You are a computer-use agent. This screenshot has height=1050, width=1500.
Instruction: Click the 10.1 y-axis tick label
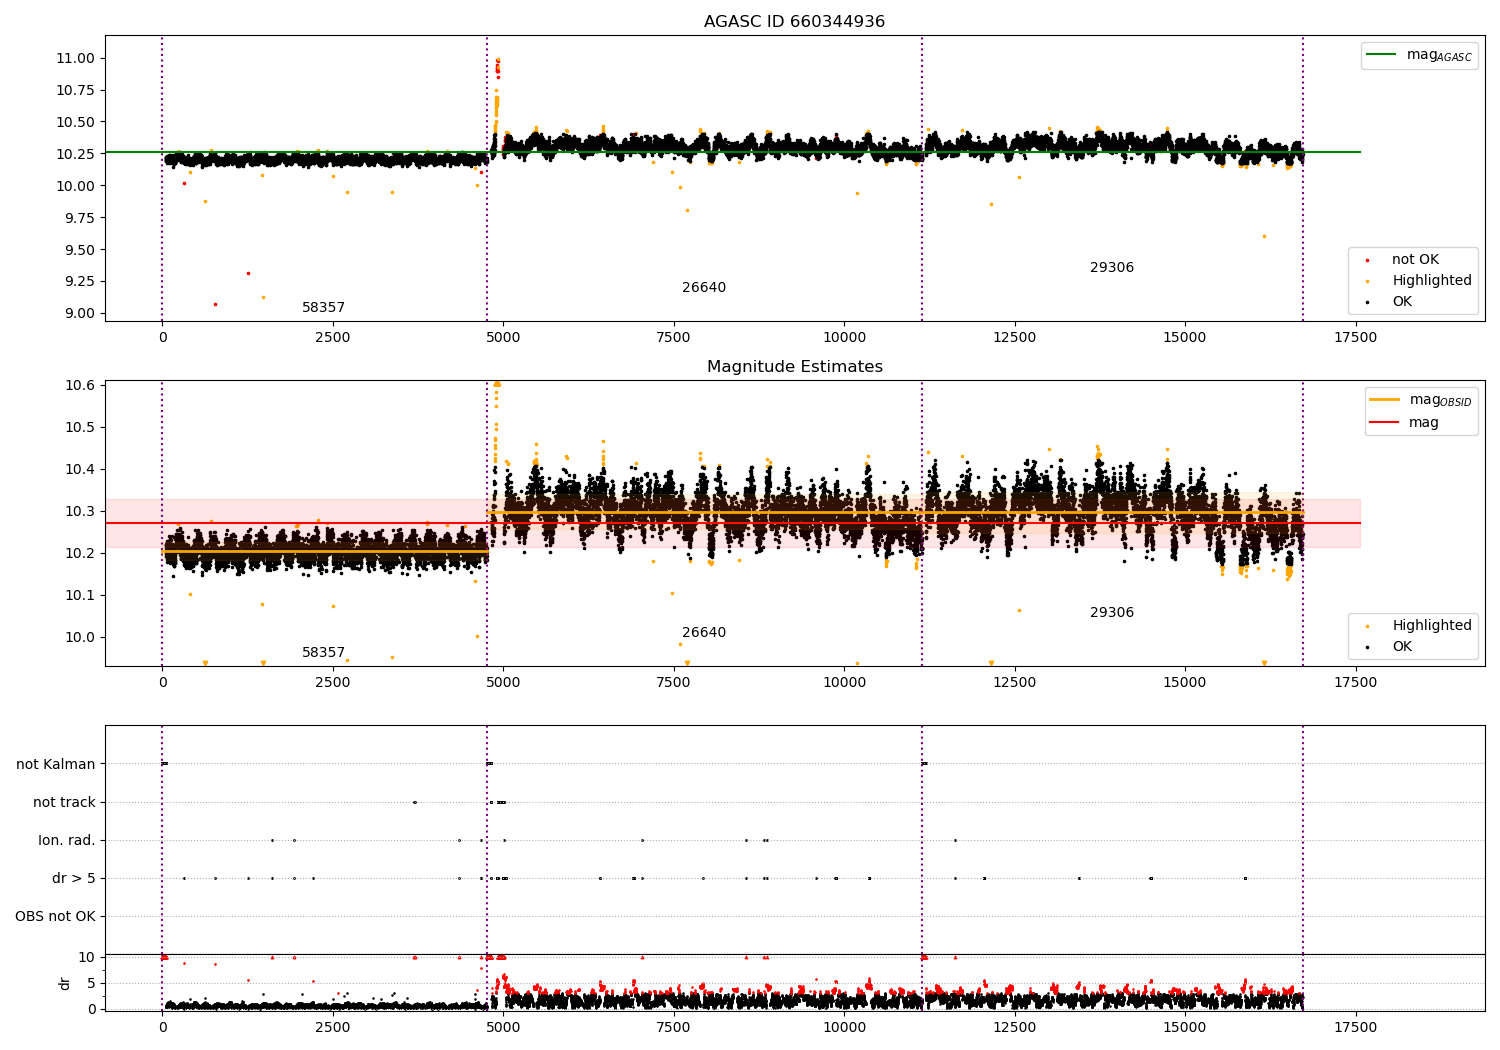[x=79, y=595]
